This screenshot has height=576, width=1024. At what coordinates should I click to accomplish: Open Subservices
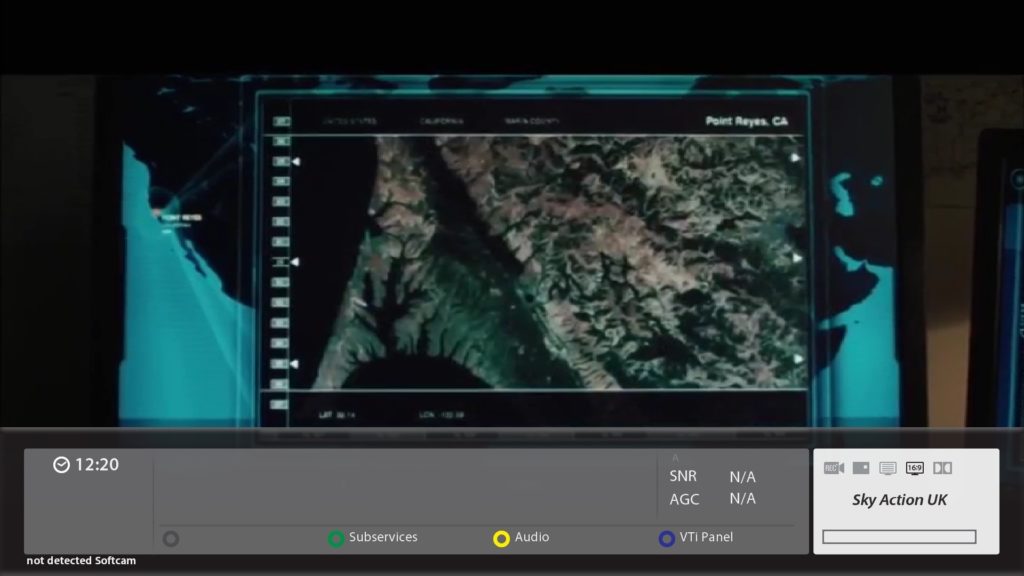coord(383,537)
